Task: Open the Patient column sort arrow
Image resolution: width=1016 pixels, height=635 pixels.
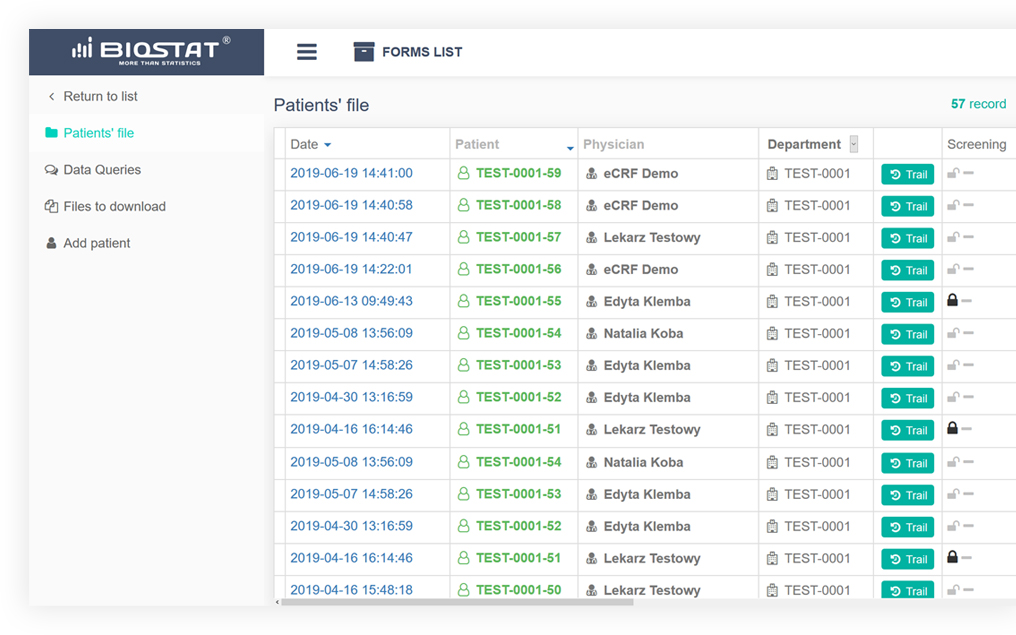Action: click(x=570, y=148)
